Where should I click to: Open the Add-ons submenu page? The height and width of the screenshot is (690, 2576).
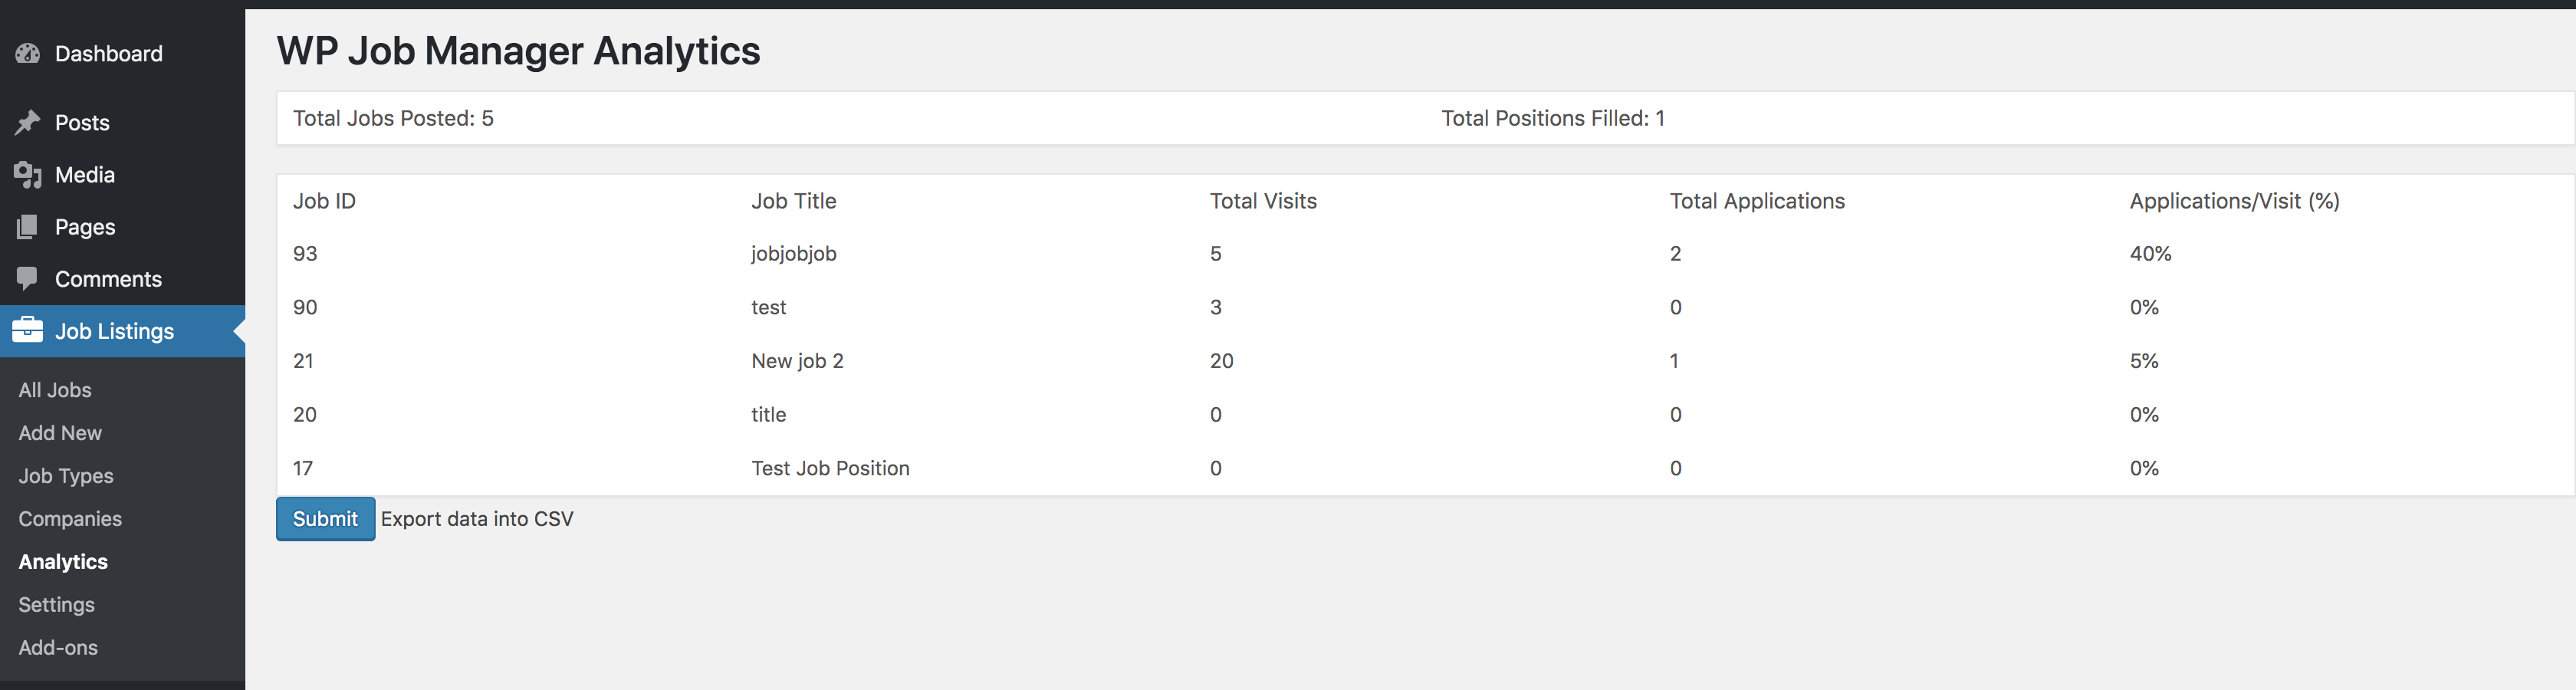pyautogui.click(x=58, y=648)
